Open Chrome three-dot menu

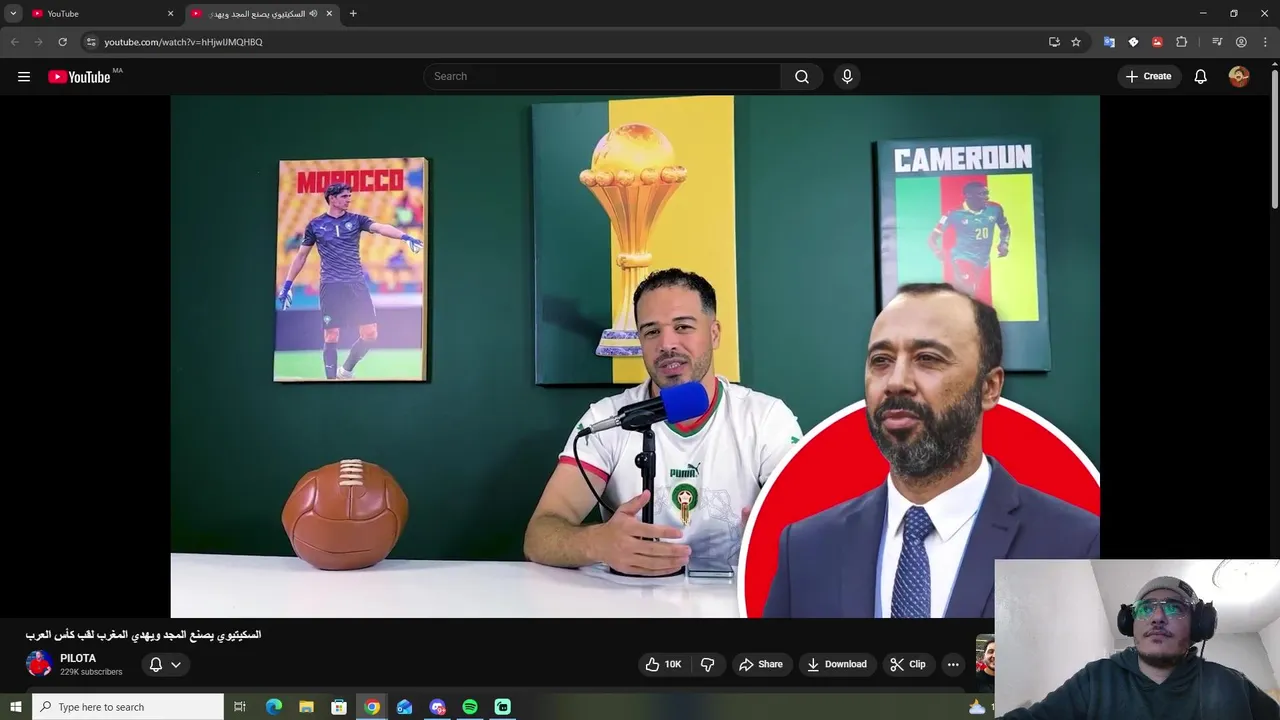[x=1266, y=42]
